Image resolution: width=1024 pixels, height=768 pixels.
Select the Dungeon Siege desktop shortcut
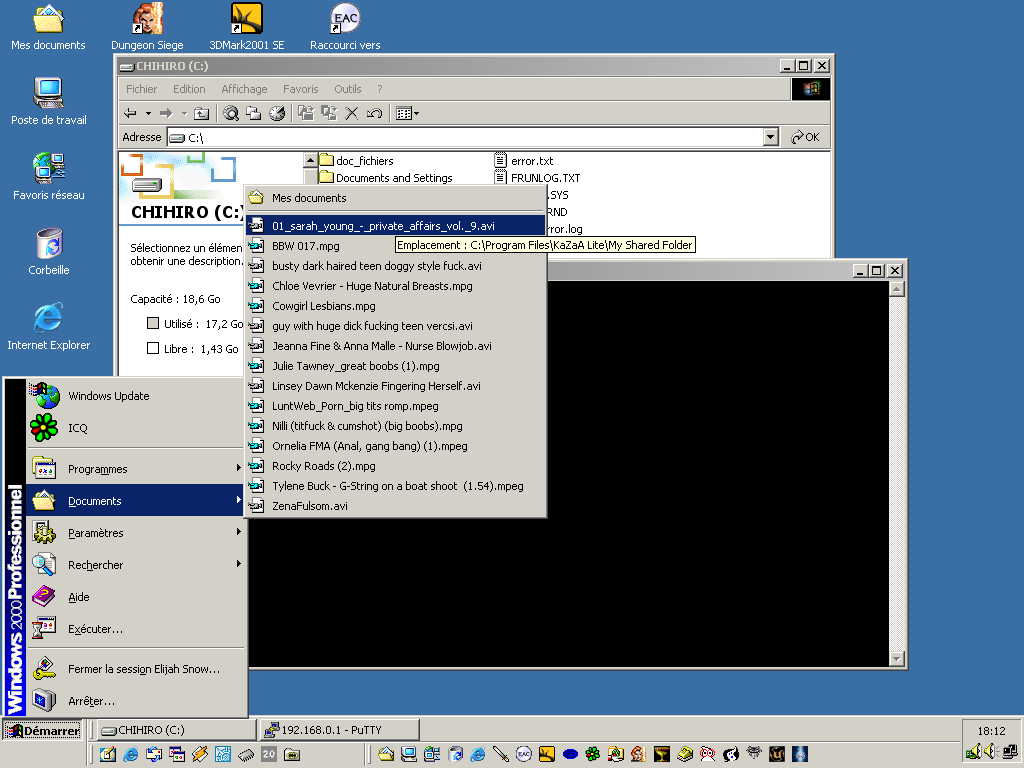147,27
